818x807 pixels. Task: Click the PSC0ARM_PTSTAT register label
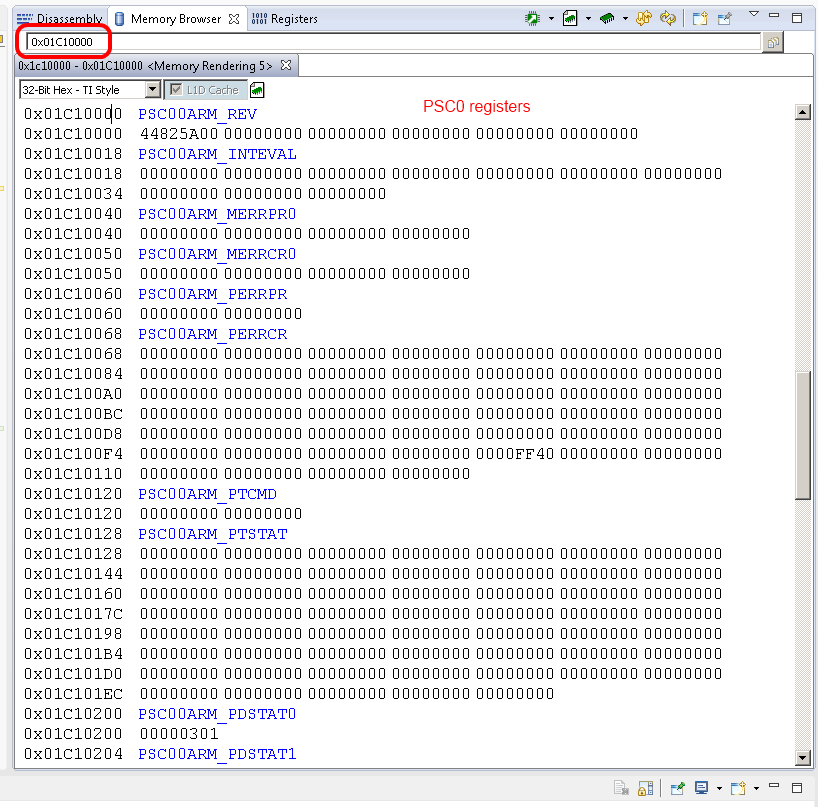tap(212, 534)
